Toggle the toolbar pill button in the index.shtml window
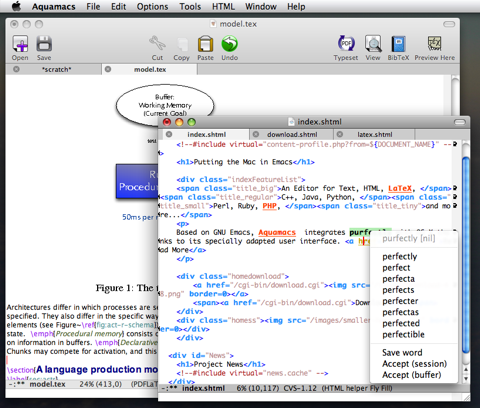480x408 pixels. 460,122
